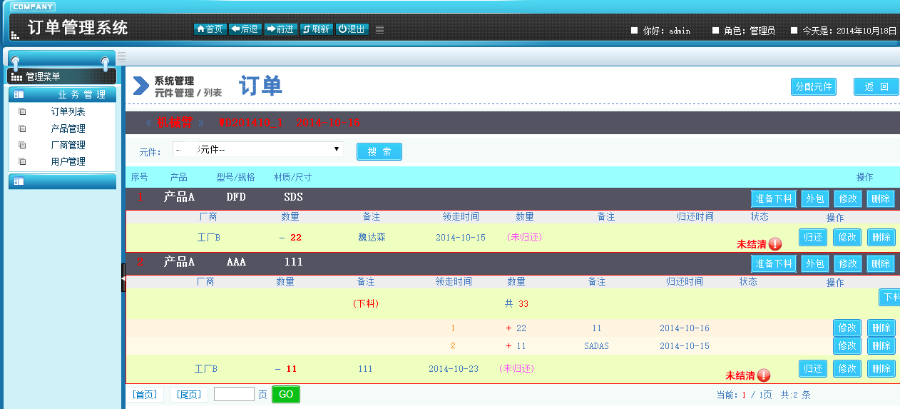Open 厂商管理 in the sidebar

(68, 145)
